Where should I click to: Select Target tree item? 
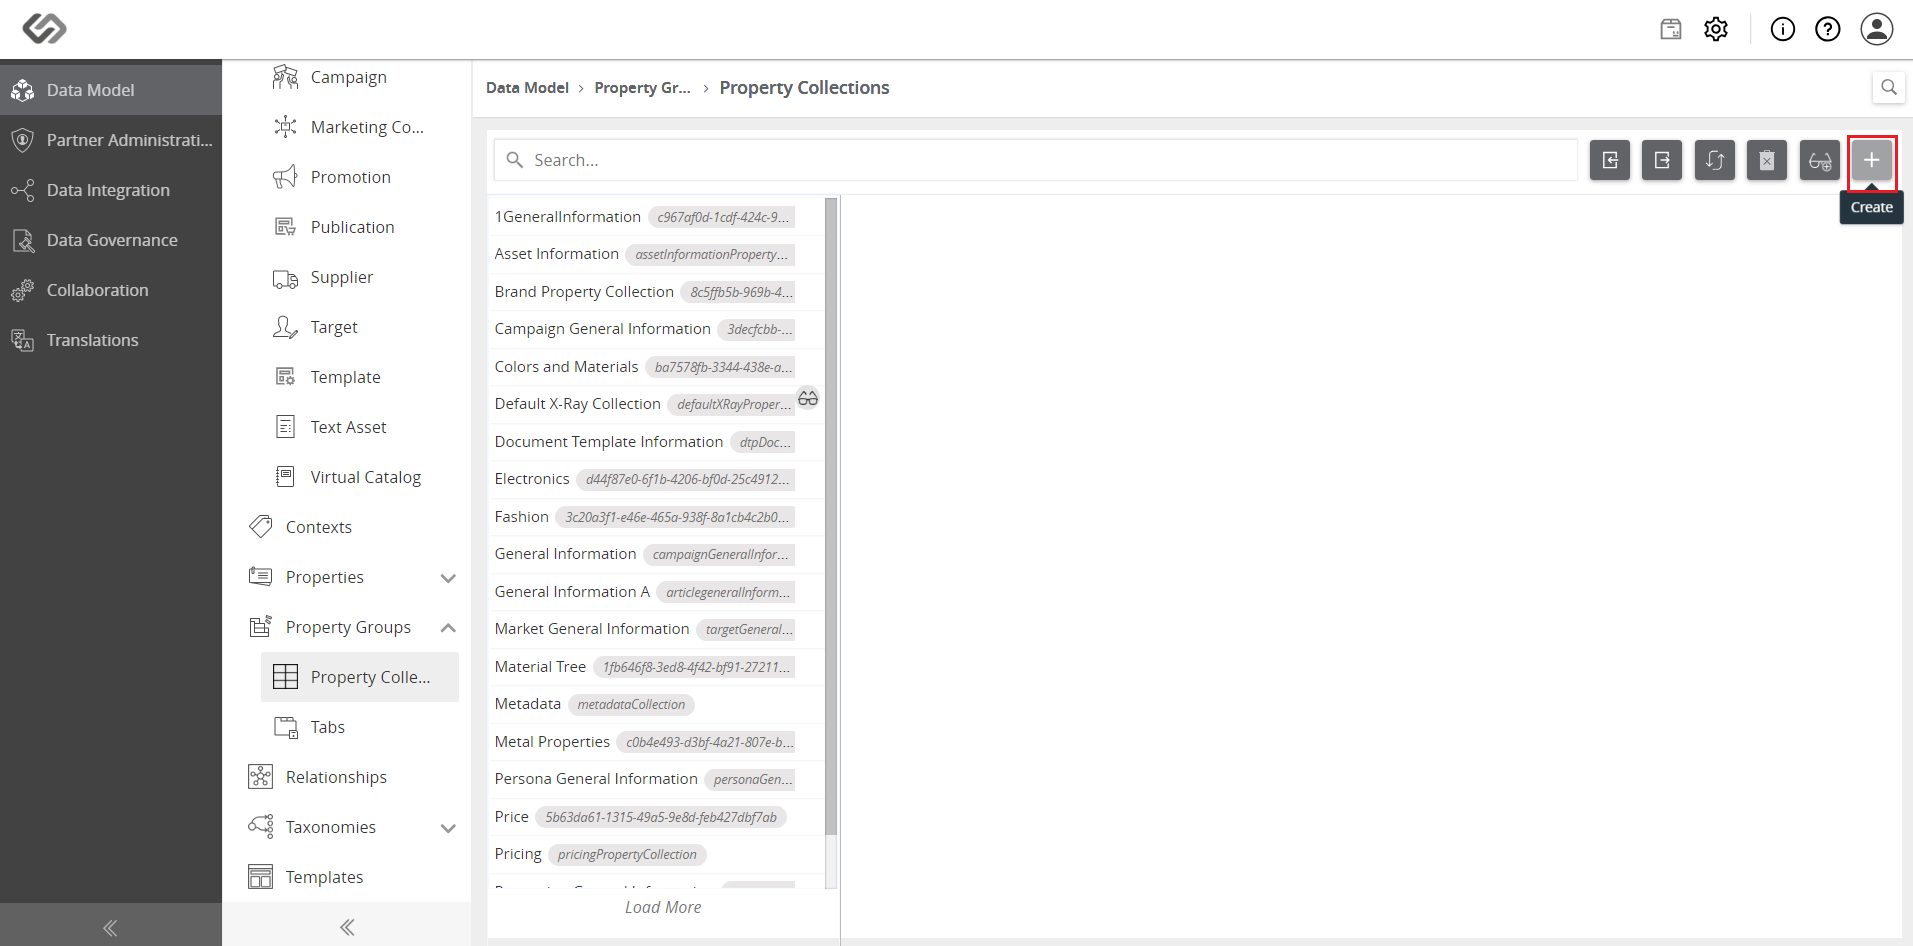(x=360, y=327)
